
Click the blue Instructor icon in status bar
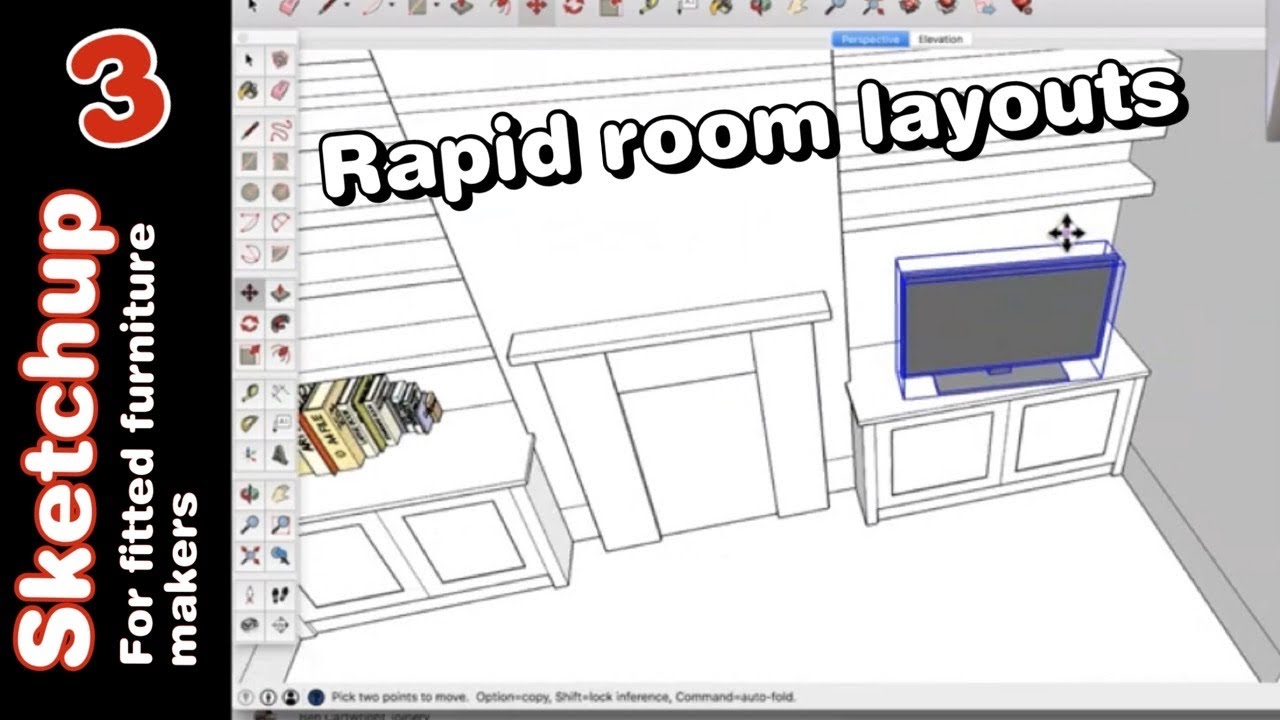[316, 697]
